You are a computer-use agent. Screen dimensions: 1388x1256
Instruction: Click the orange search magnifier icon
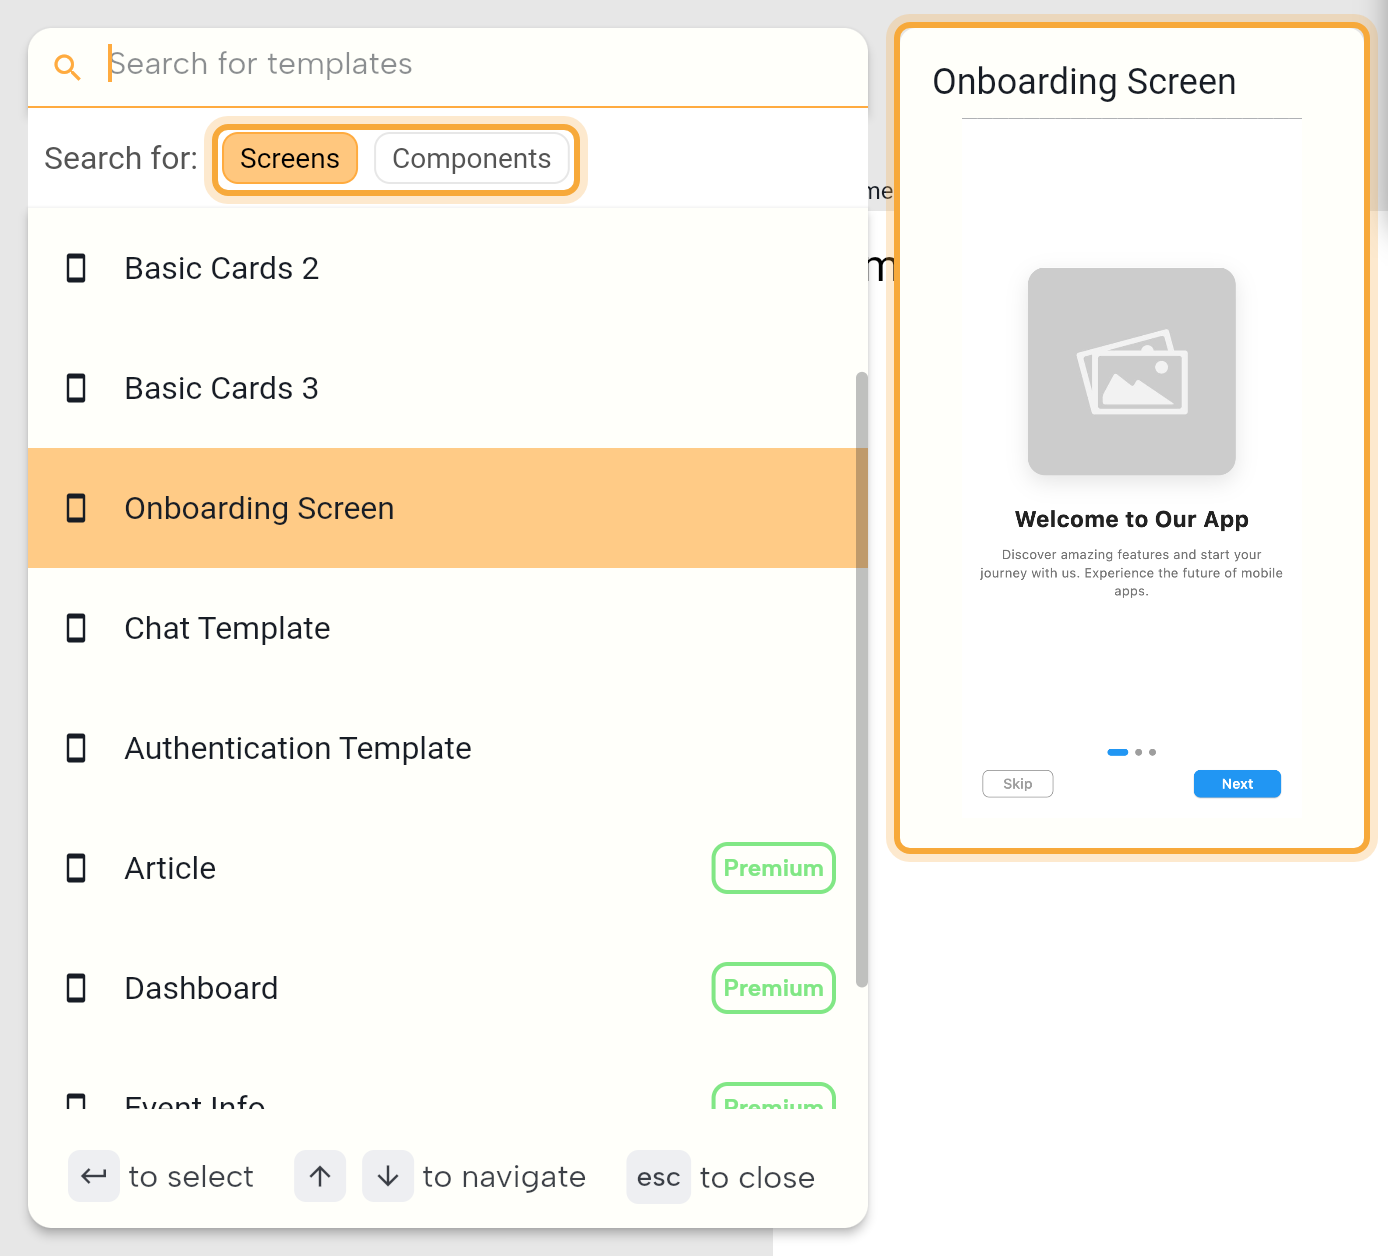point(67,67)
